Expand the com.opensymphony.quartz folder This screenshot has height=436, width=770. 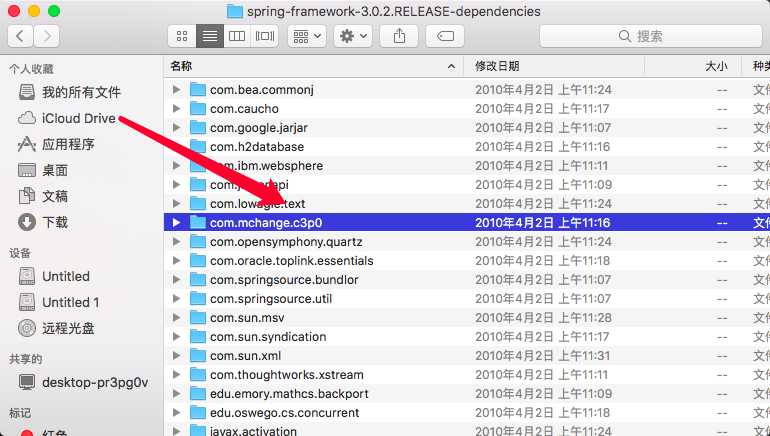point(176,242)
